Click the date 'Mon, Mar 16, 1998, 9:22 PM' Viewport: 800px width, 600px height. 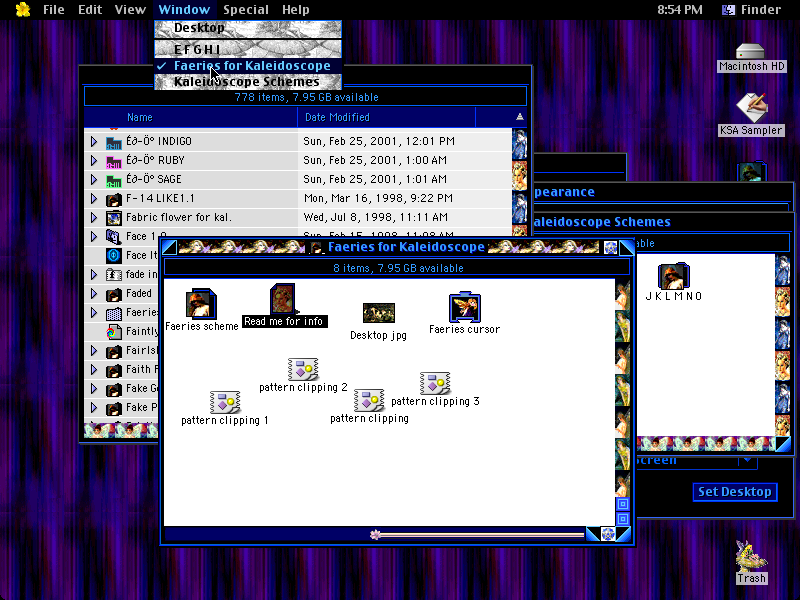click(x=378, y=198)
